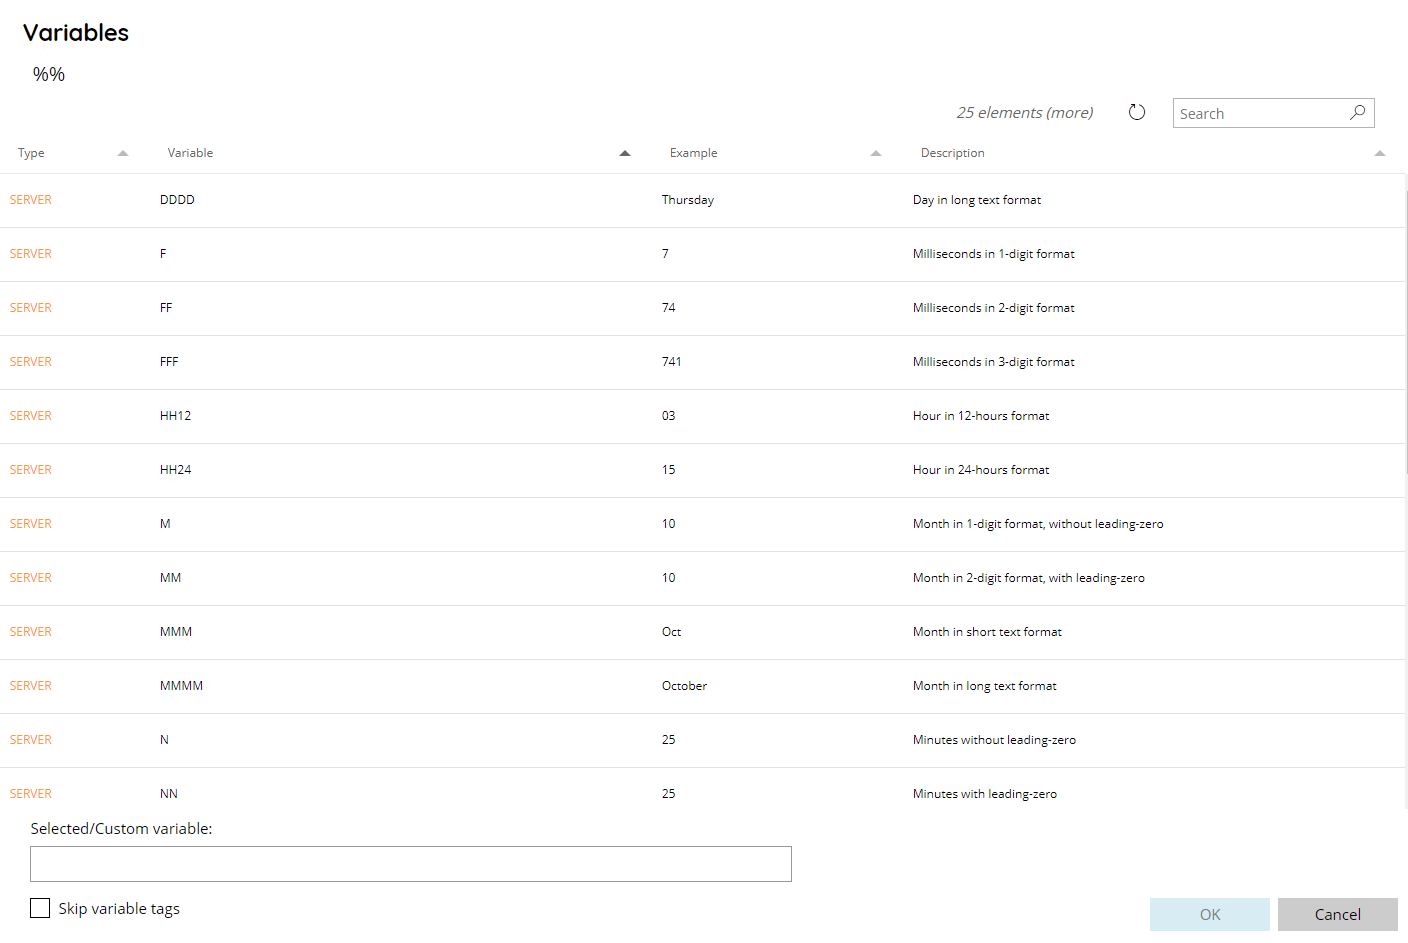1408x943 pixels.
Task: Sort by Variable column arrow
Action: 625,153
